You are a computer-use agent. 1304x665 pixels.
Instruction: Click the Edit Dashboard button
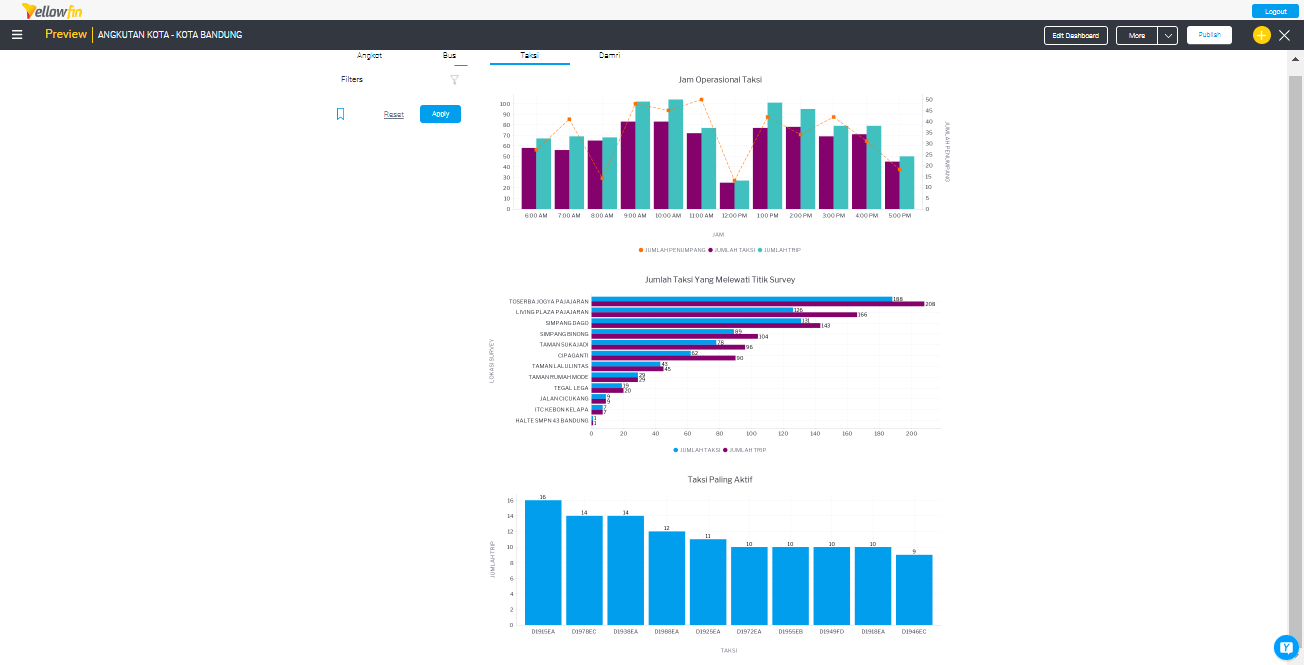[x=1076, y=35]
